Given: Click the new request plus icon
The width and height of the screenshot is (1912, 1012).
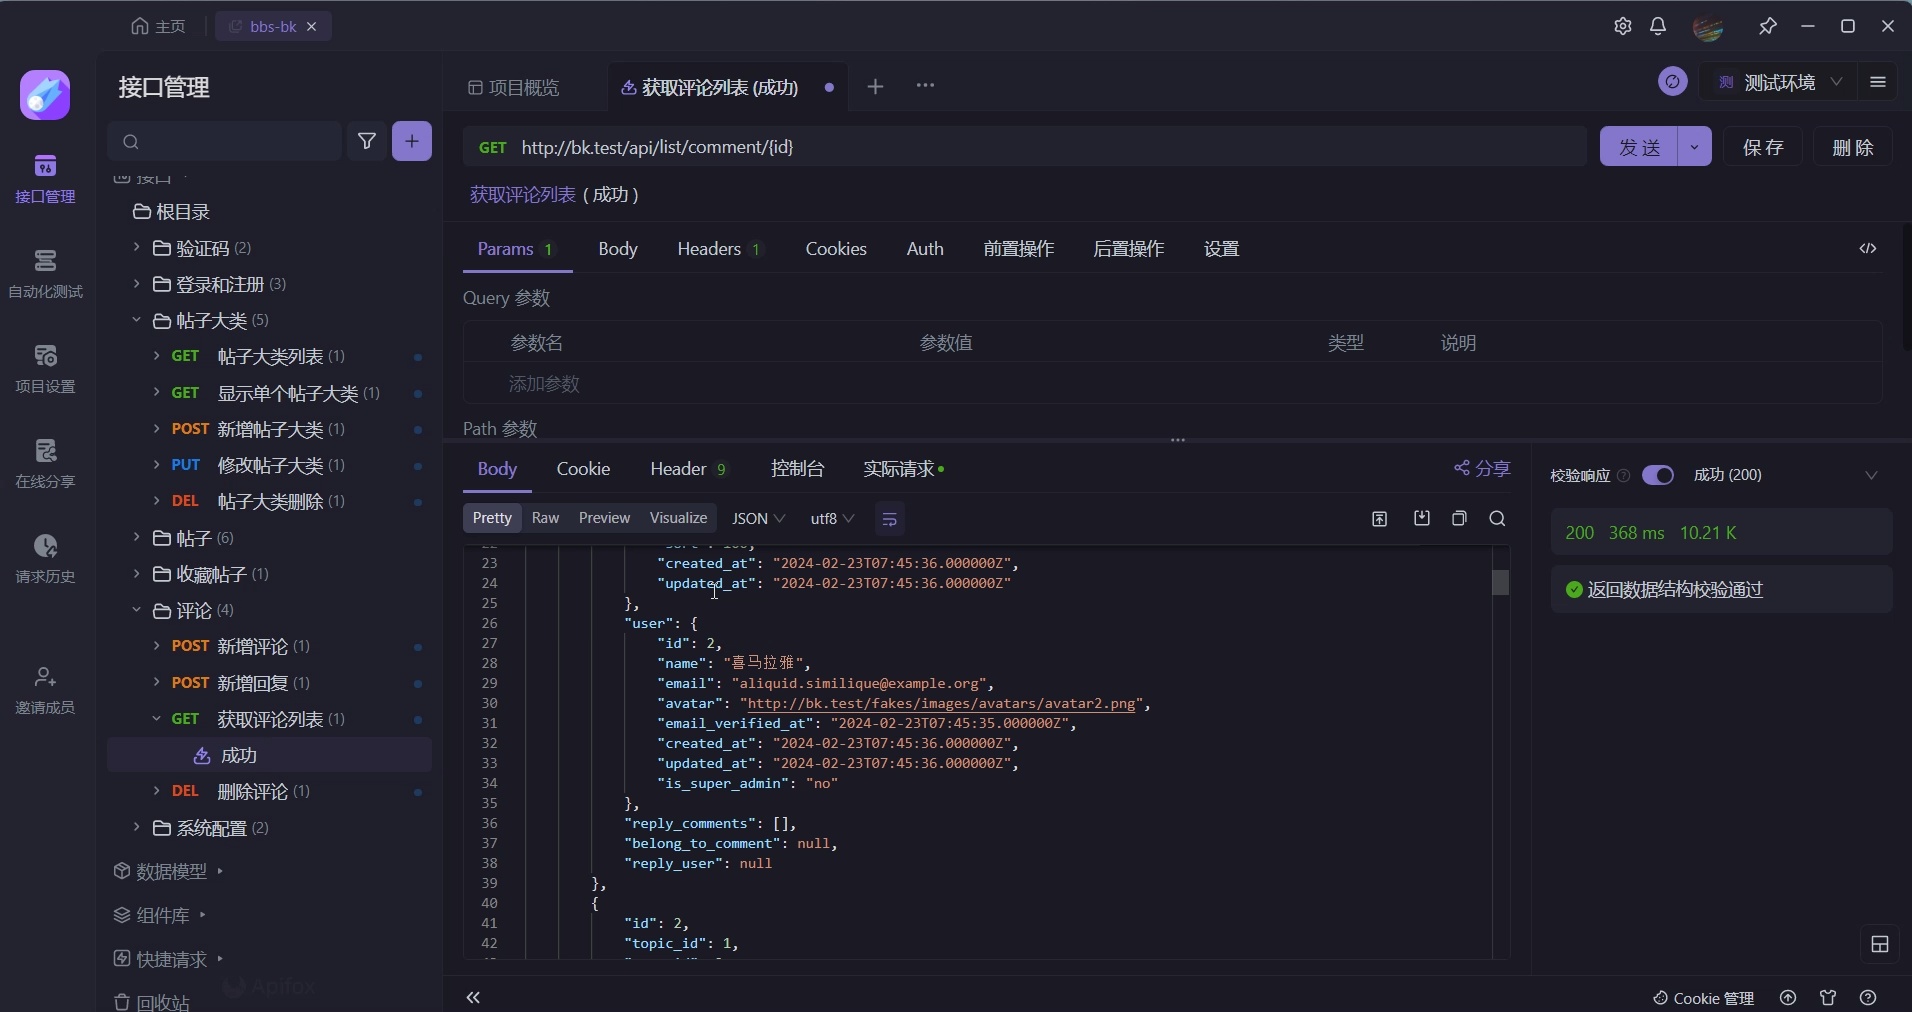Looking at the screenshot, I should click(412, 142).
